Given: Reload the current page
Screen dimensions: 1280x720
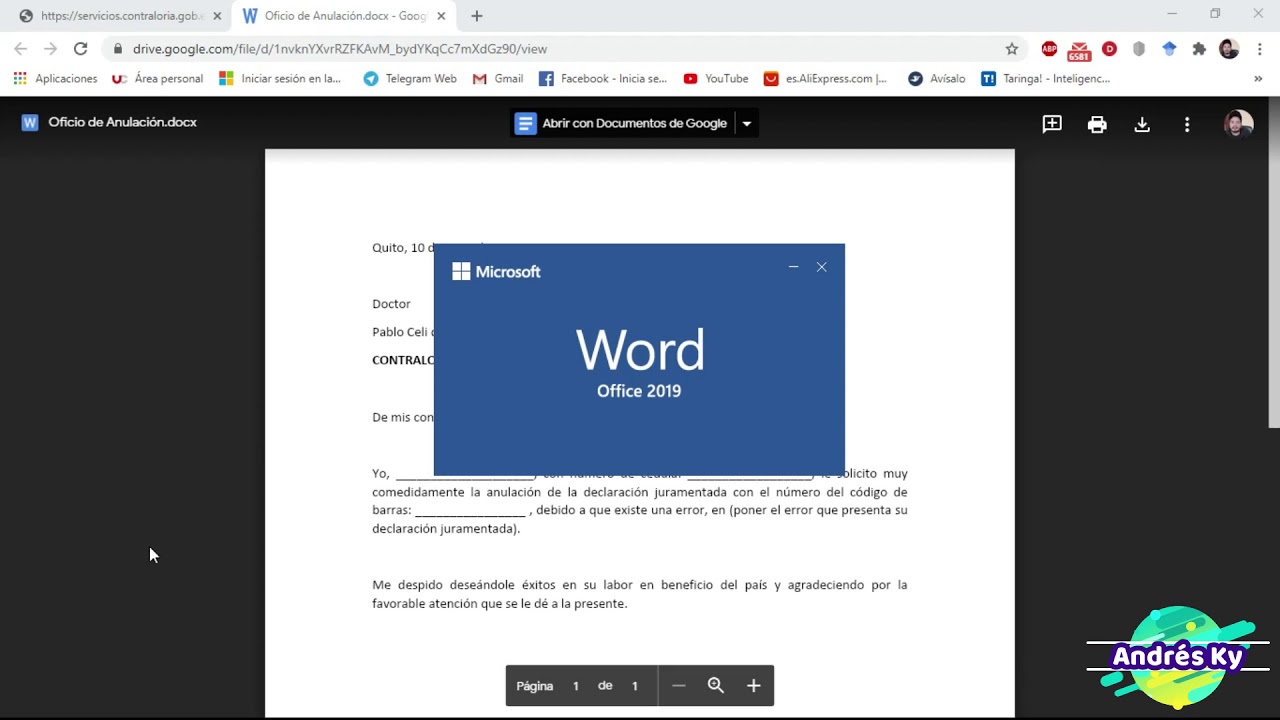Looking at the screenshot, I should pos(81,48).
